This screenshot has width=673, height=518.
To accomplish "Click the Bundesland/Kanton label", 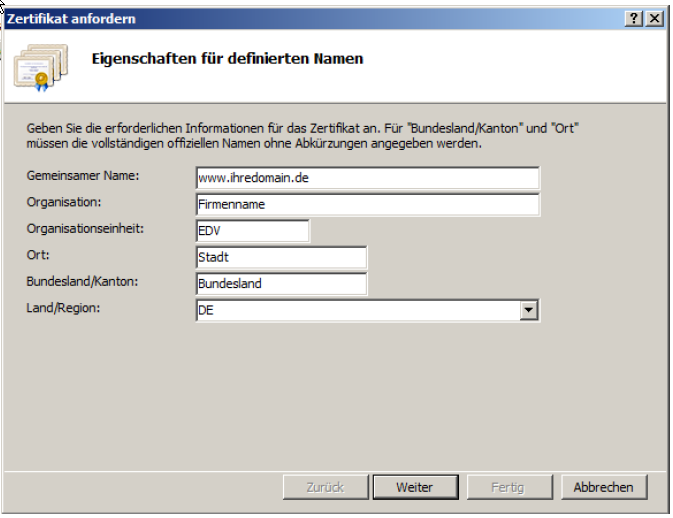I will [x=82, y=282].
